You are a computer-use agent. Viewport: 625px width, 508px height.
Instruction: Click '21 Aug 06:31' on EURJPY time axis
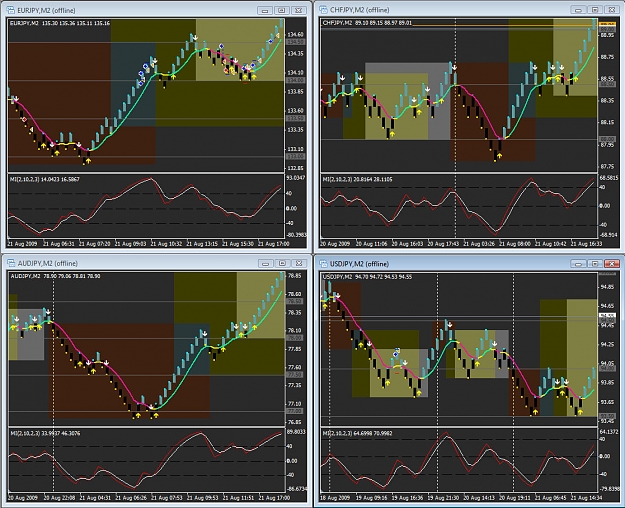tap(59, 244)
